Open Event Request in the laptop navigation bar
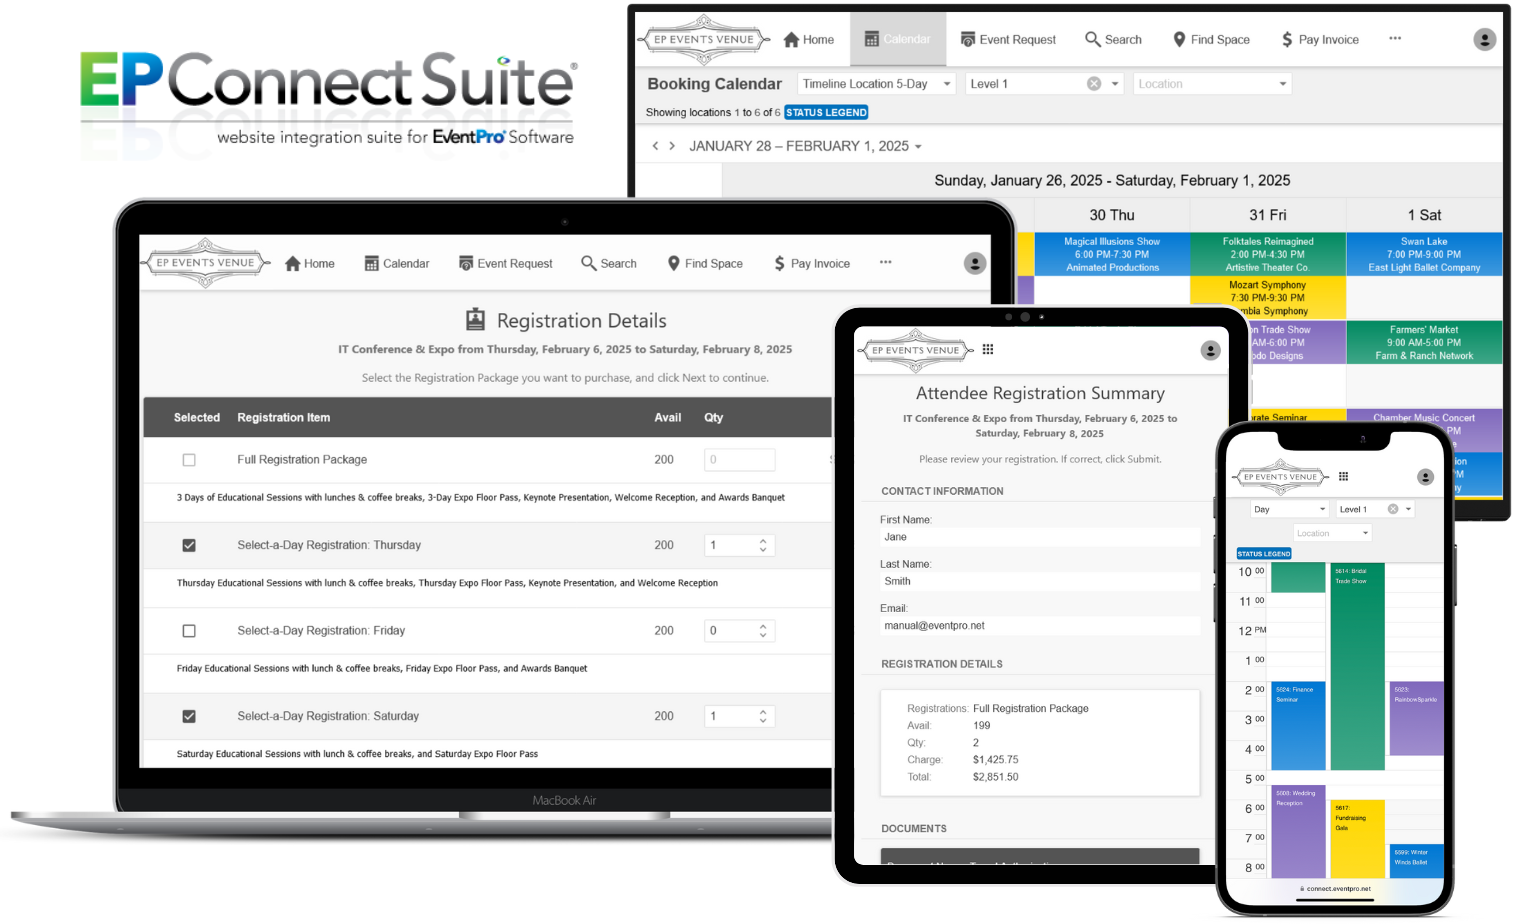 click(505, 263)
